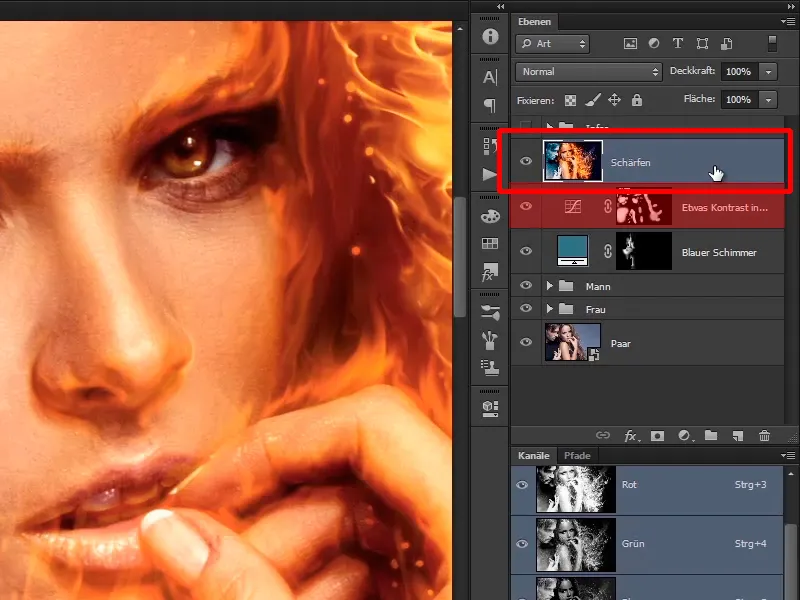Hide the Schärfen layer

pyautogui.click(x=526, y=161)
